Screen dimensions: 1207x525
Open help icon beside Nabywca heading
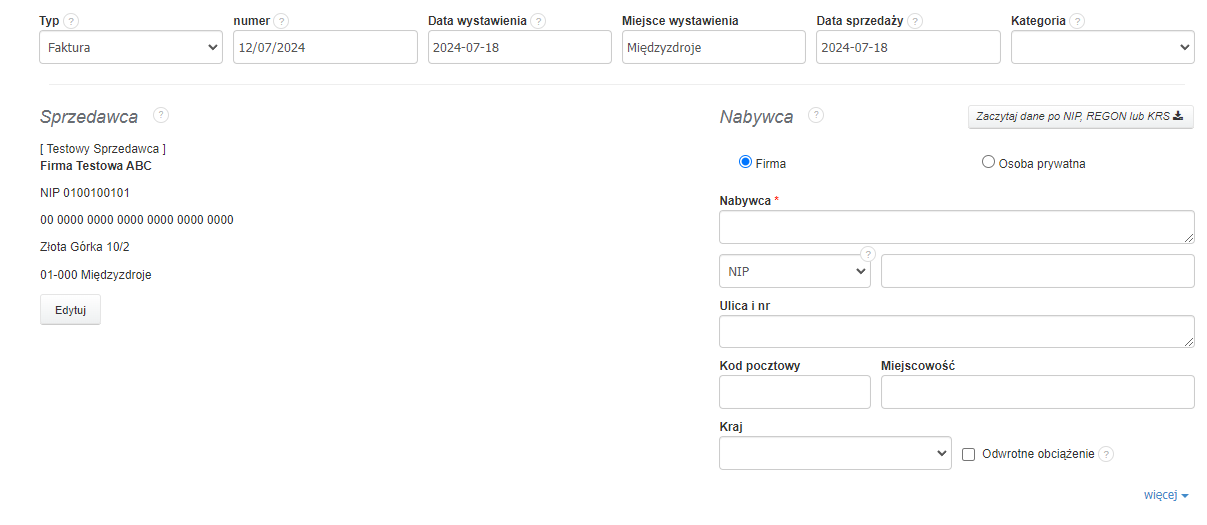click(x=816, y=115)
